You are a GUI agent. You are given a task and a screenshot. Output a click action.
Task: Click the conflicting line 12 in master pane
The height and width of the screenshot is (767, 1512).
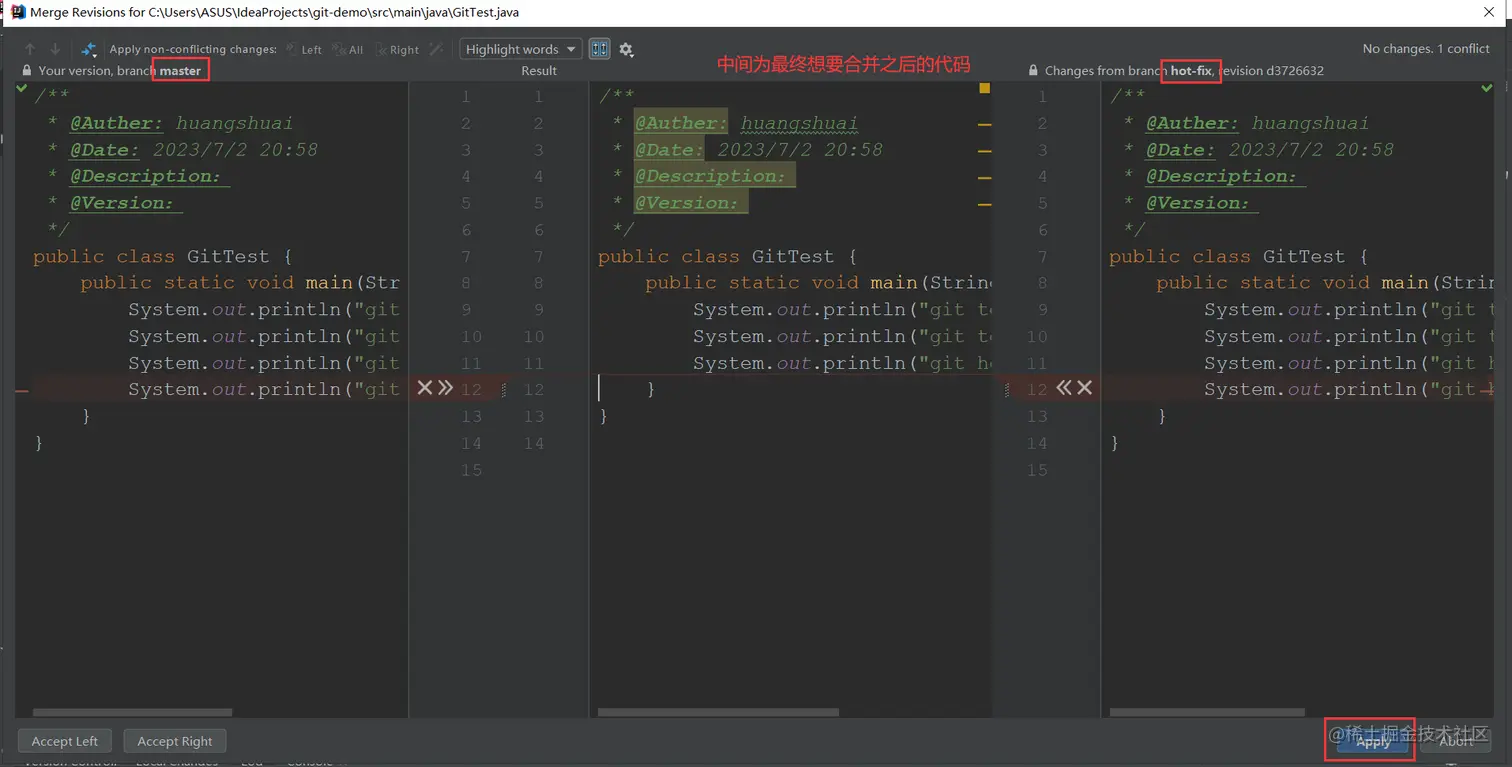pos(264,390)
